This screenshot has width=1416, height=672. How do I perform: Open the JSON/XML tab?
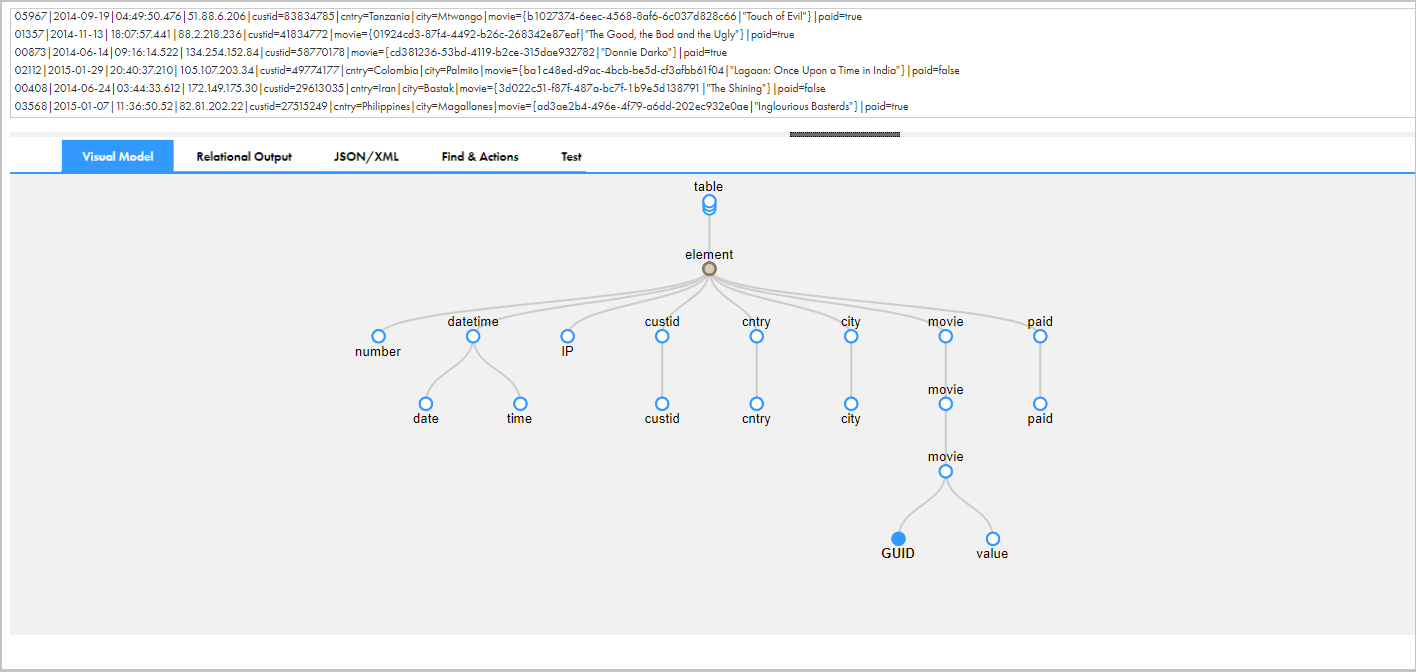click(366, 156)
